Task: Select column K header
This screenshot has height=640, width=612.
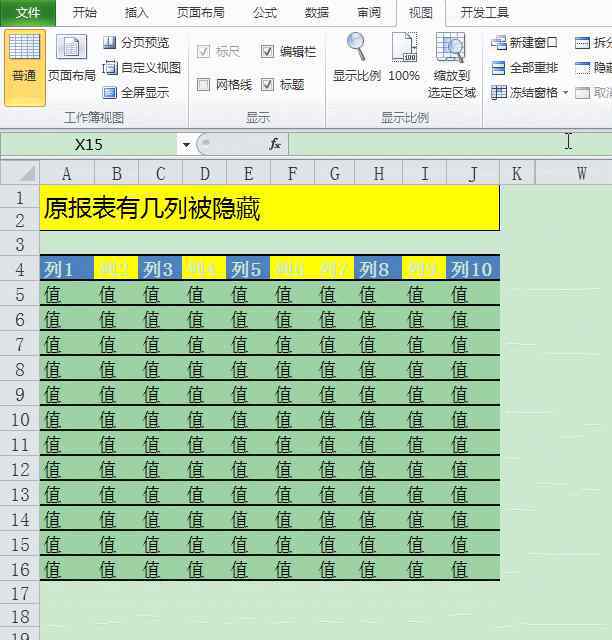Action: (517, 174)
